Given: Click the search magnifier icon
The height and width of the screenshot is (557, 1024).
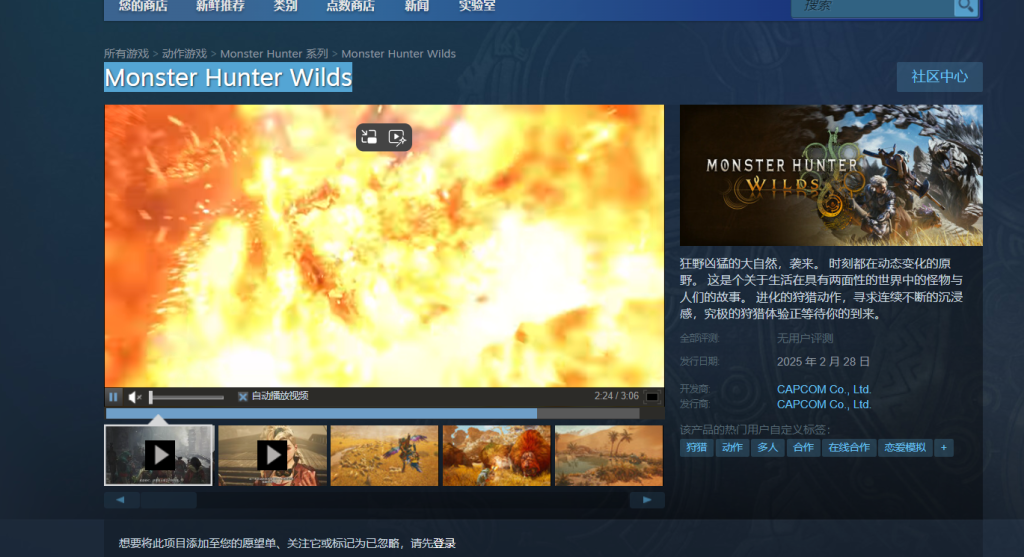Looking at the screenshot, I should pyautogui.click(x=965, y=7).
